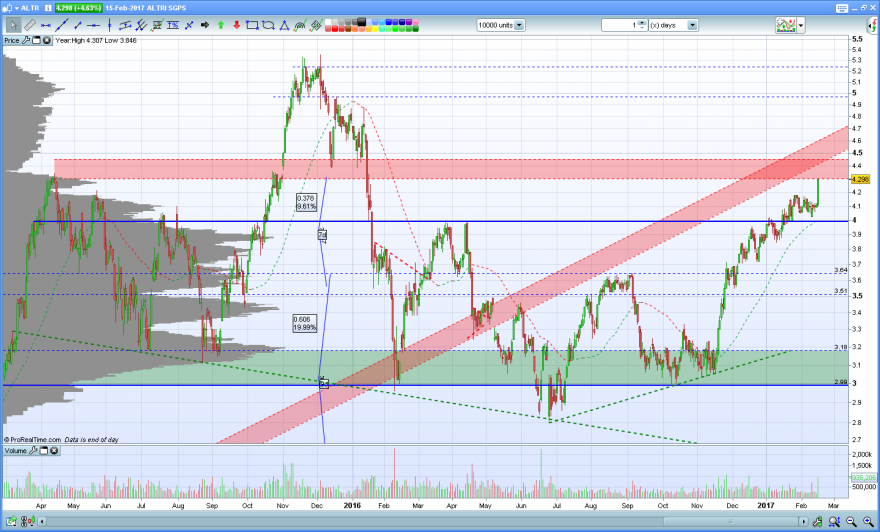The width and height of the screenshot is (880, 532).
Task: Click the 4.298 (+4.63%) price badge
Action: 79,8
